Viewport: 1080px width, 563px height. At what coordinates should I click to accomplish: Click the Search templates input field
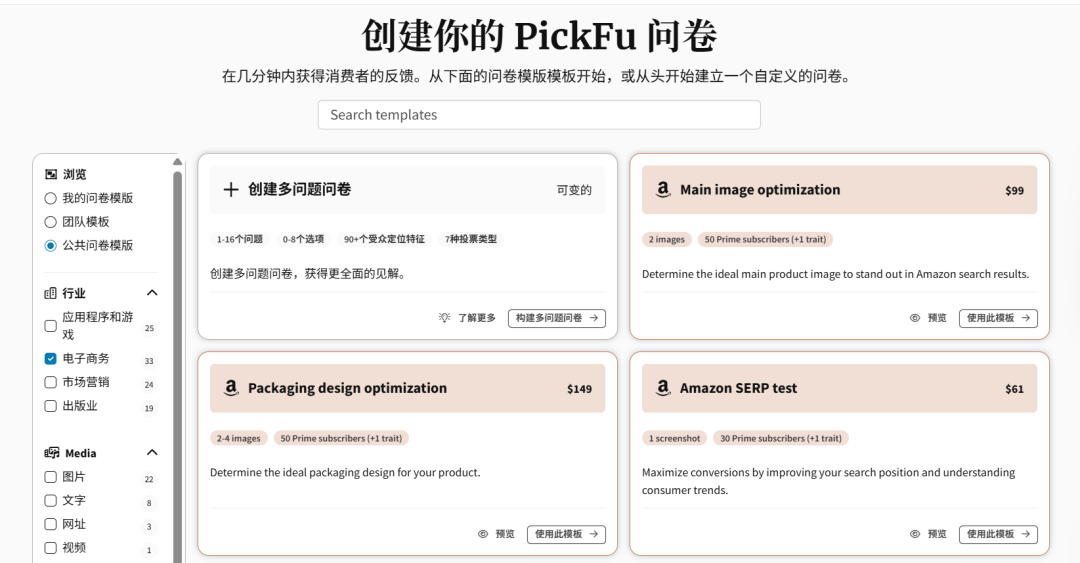[x=539, y=115]
